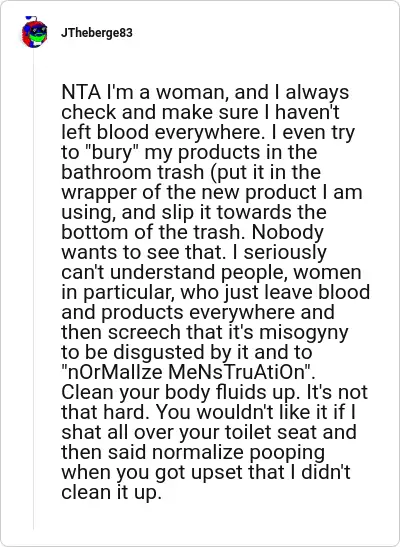Screen dimensions: 400x547
Task: Click the word "misogyny" in the comment
Action: pyautogui.click(x=304, y=333)
